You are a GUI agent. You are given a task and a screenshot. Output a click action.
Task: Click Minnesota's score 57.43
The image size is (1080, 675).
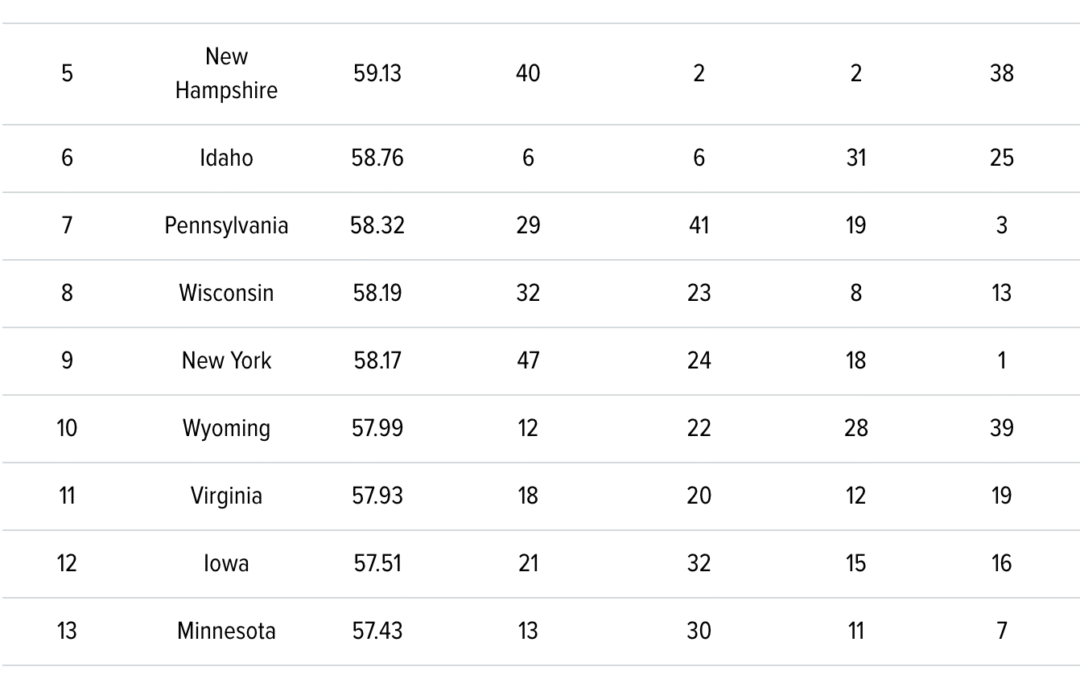377,631
